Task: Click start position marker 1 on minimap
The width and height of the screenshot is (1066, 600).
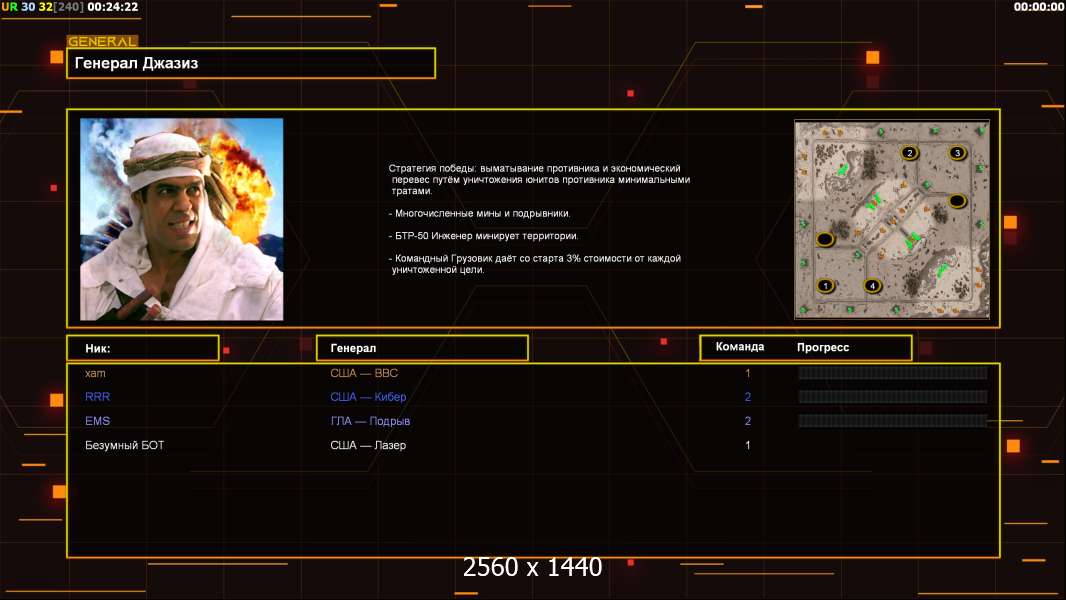Action: [x=825, y=285]
